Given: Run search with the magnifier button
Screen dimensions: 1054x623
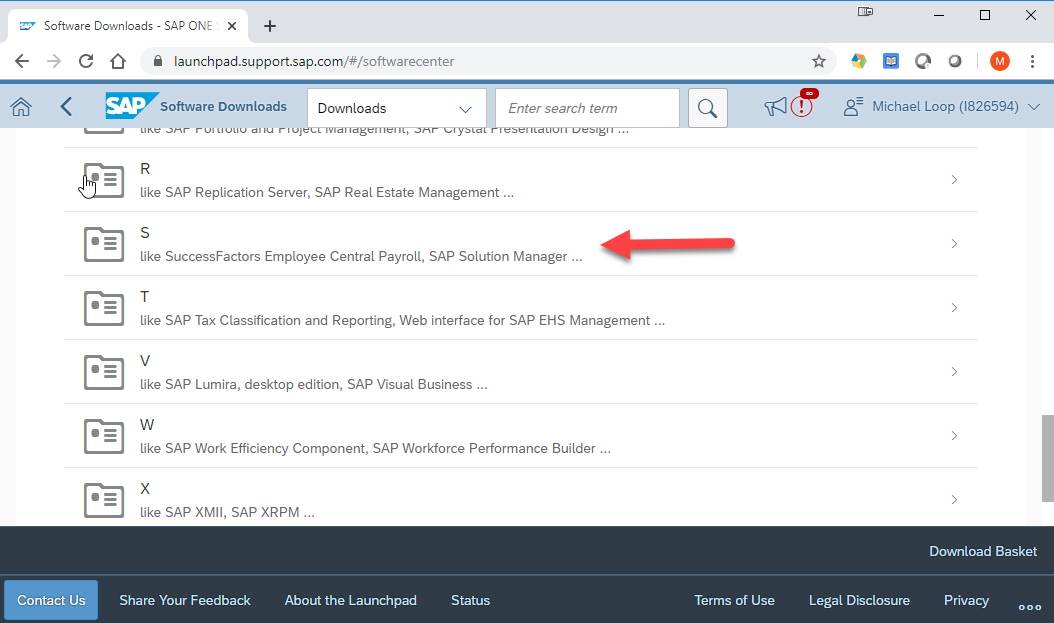Looking at the screenshot, I should click(707, 108).
